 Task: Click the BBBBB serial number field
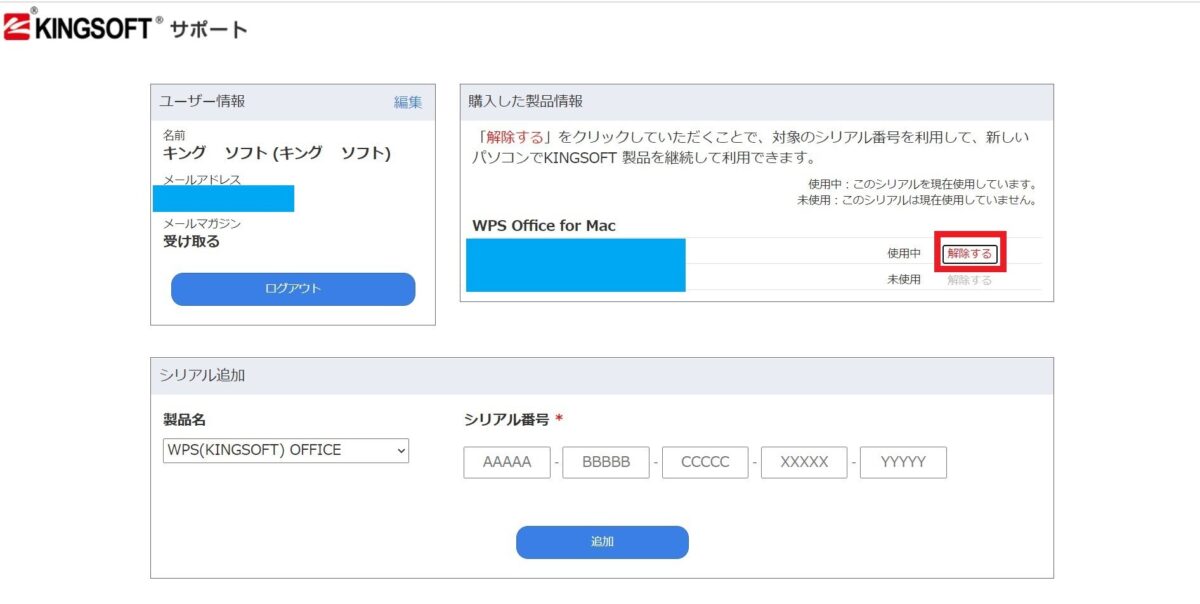(605, 461)
